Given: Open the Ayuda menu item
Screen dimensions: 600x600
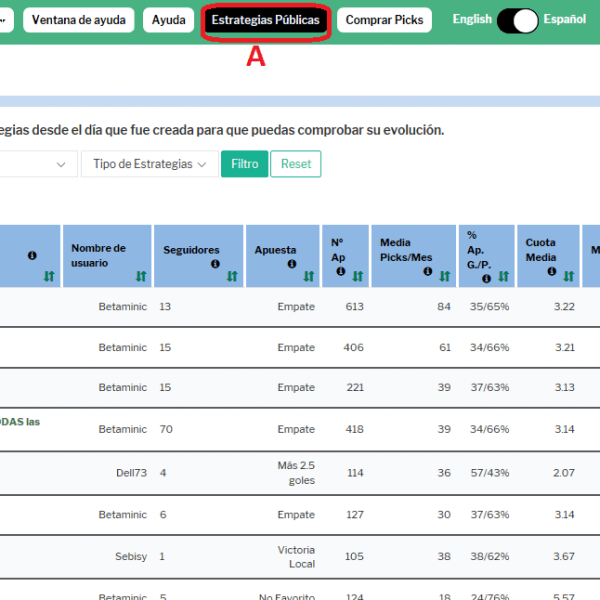Looking at the screenshot, I should pos(168,20).
